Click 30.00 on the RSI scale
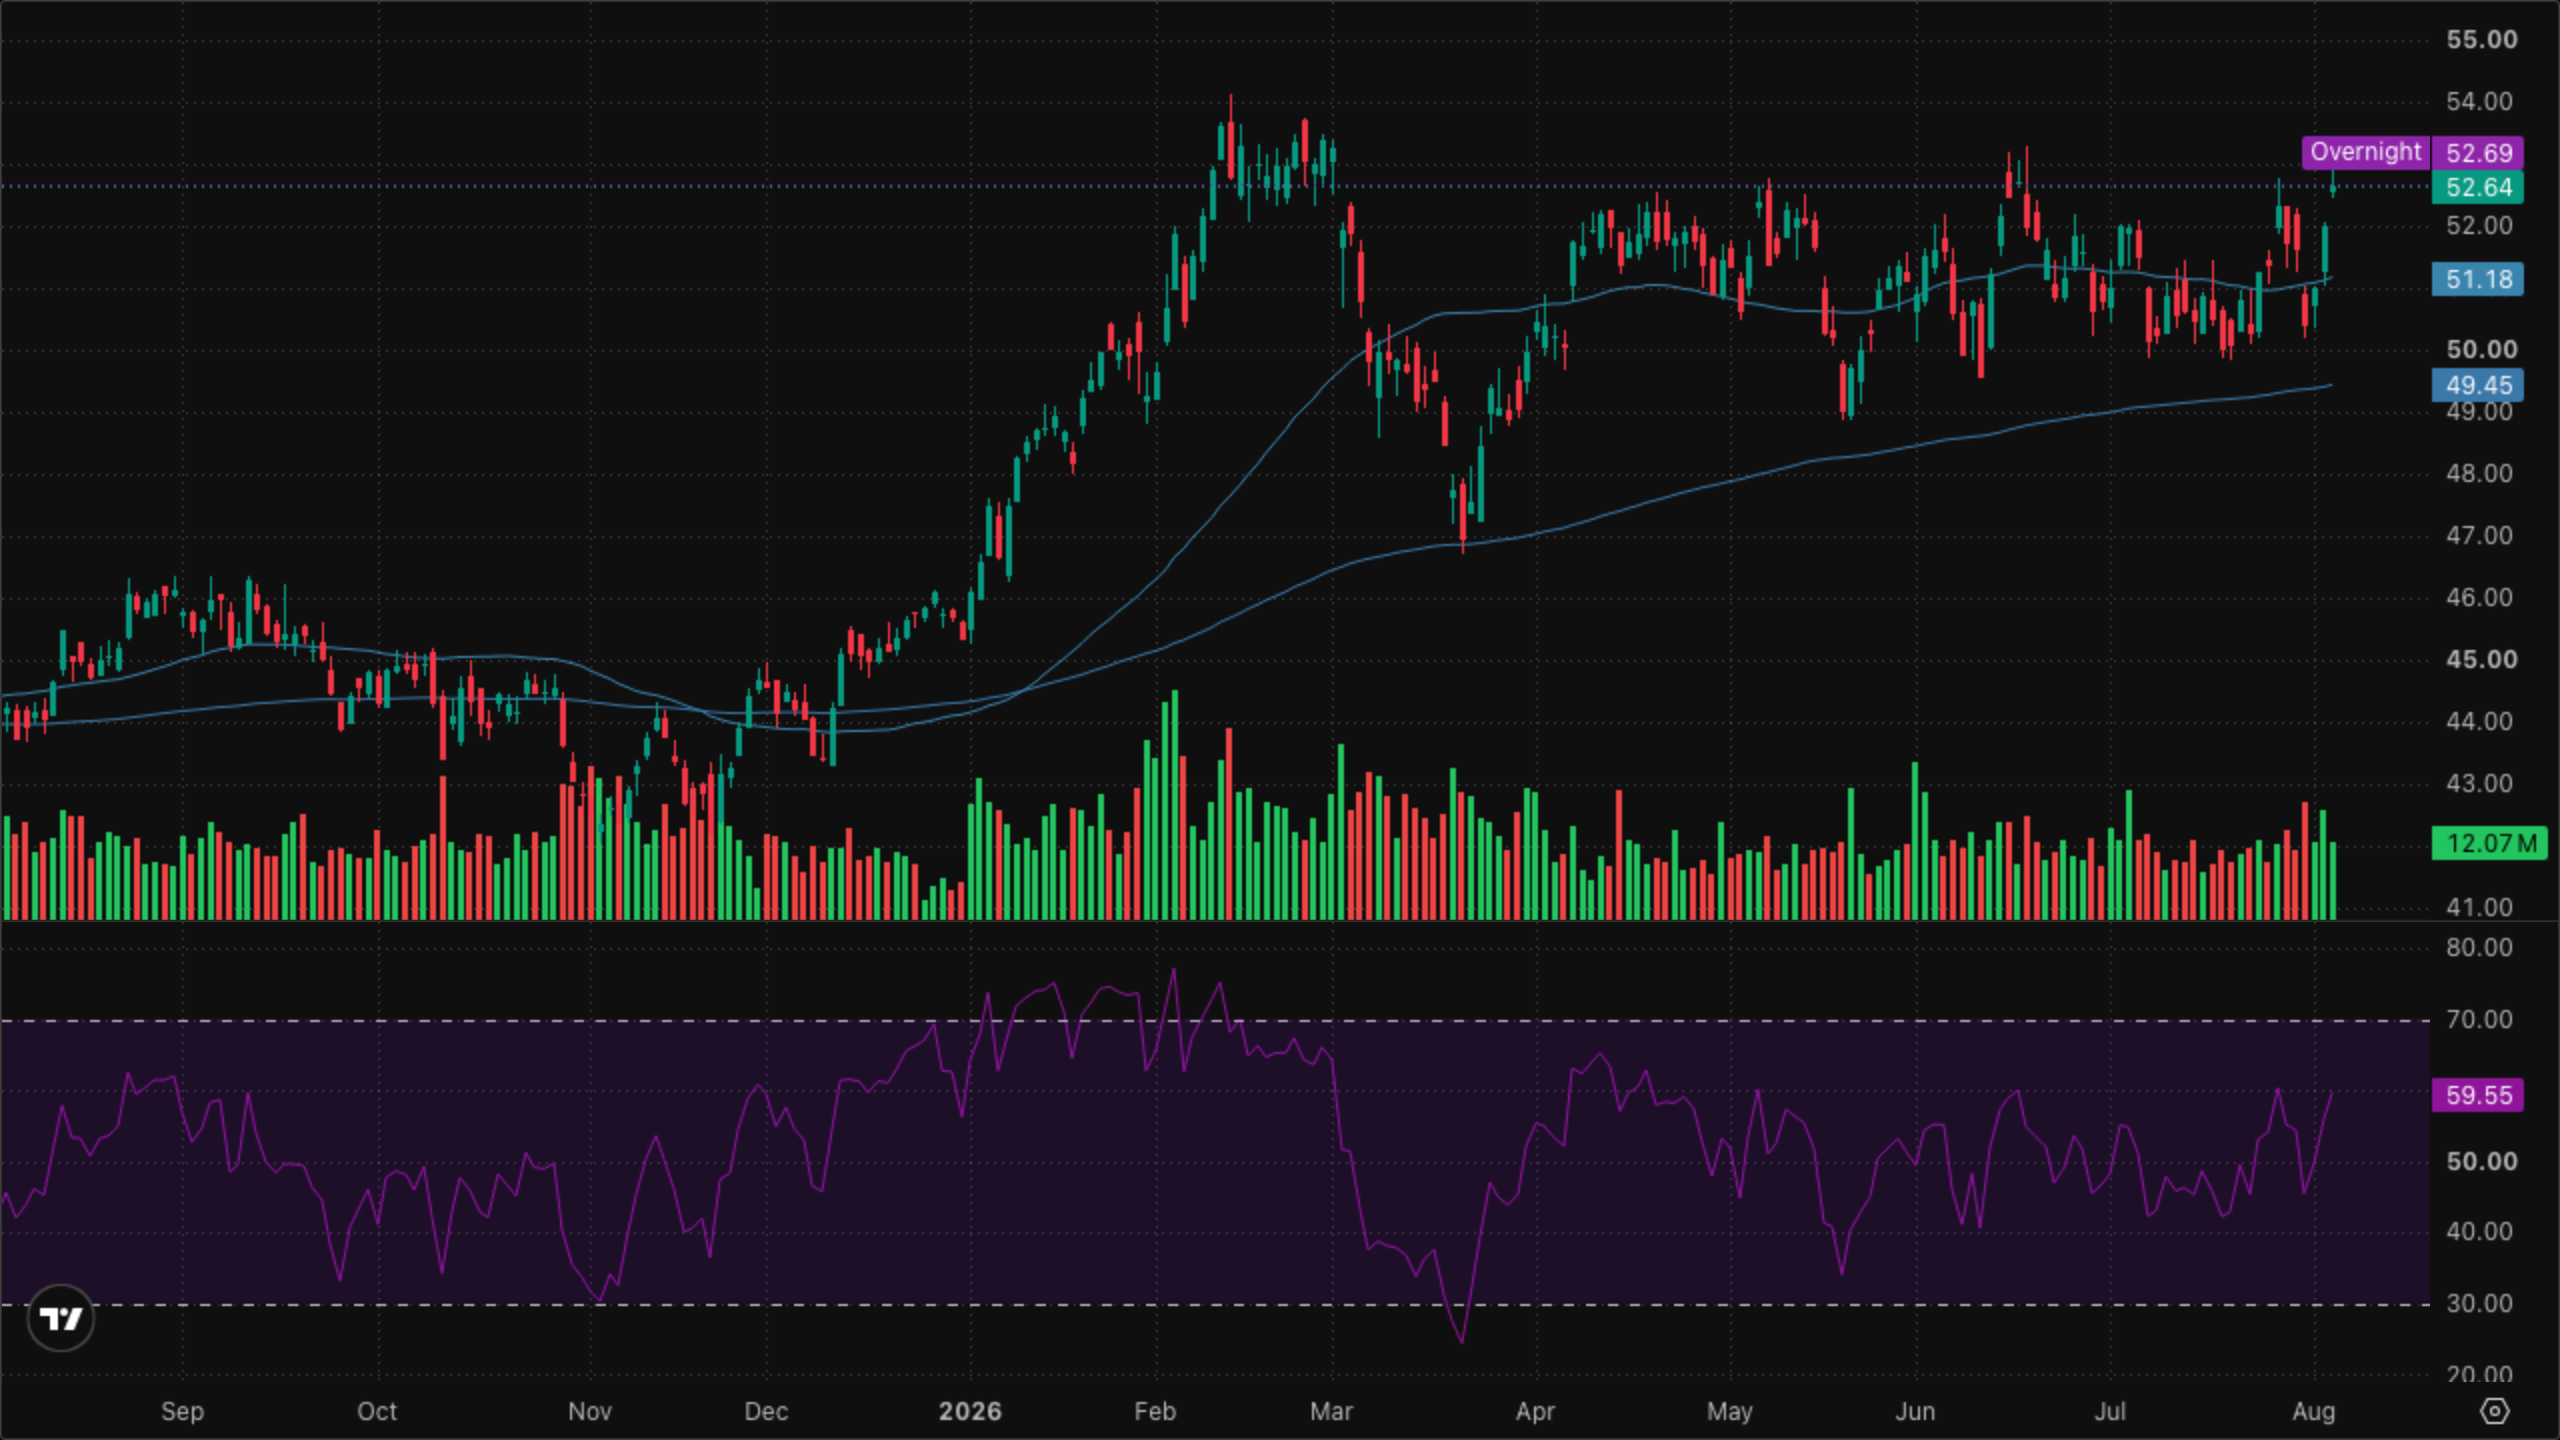The height and width of the screenshot is (1440, 2560). point(2479,1304)
